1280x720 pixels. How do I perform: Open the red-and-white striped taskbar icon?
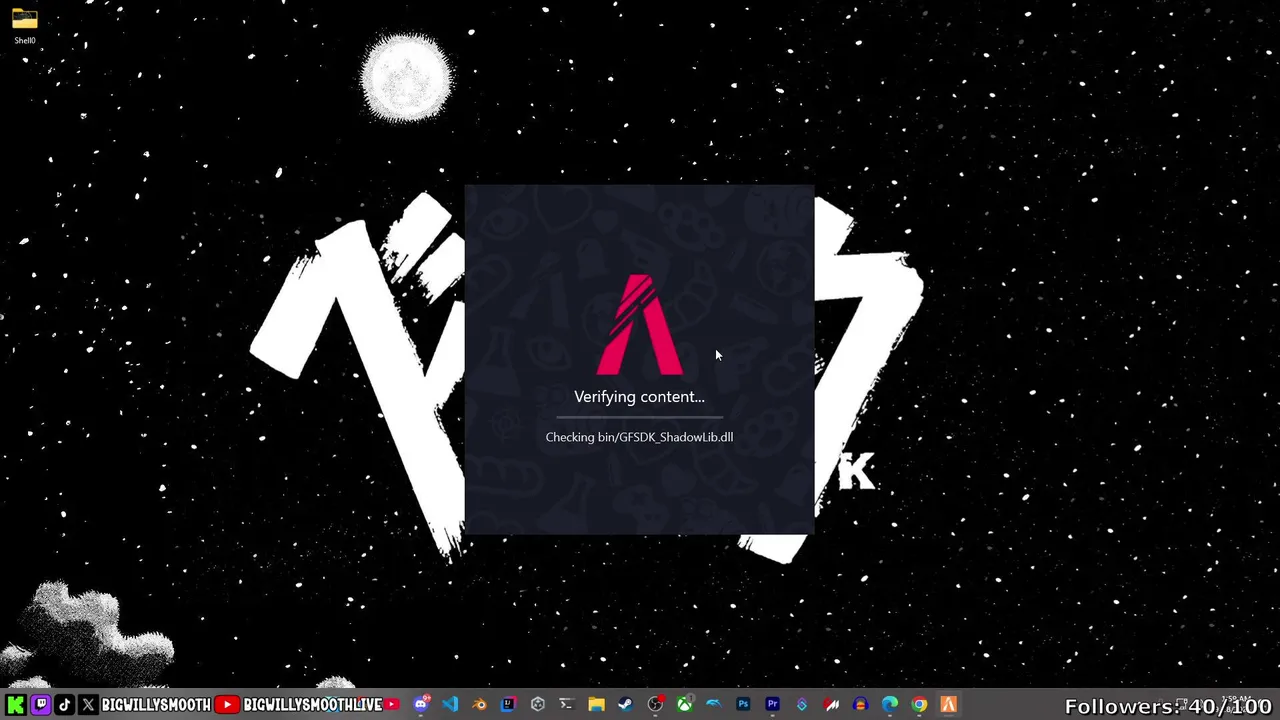(x=831, y=704)
